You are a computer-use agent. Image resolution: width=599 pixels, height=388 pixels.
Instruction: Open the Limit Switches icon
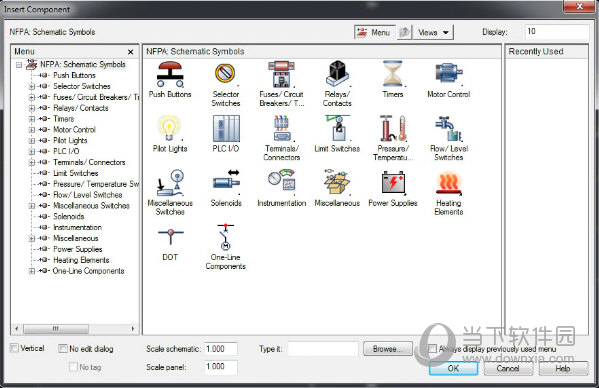pos(337,128)
